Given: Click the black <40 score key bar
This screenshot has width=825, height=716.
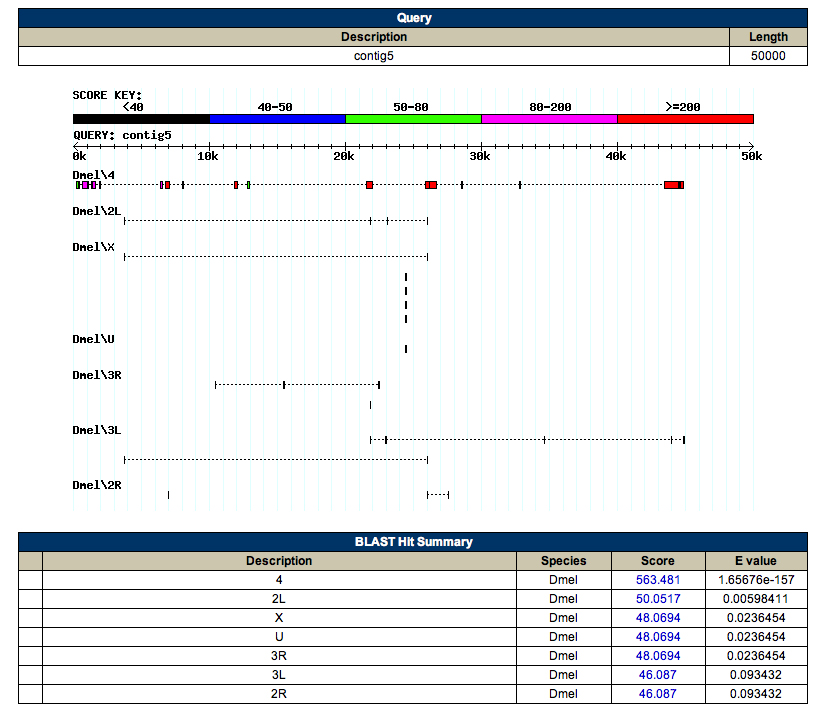Looking at the screenshot, I should click(x=142, y=119).
